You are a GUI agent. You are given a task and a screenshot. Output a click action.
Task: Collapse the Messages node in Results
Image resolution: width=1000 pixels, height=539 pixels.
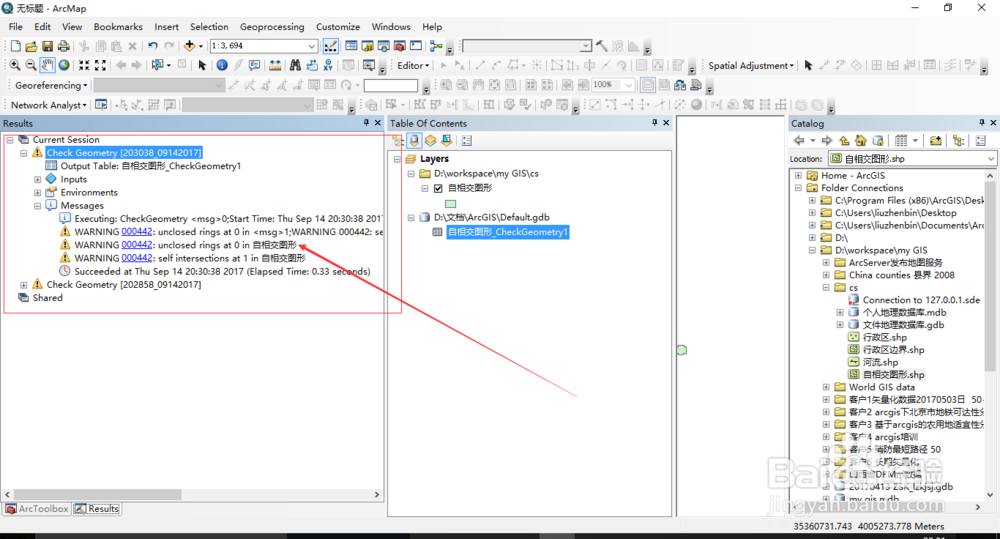pos(38,206)
